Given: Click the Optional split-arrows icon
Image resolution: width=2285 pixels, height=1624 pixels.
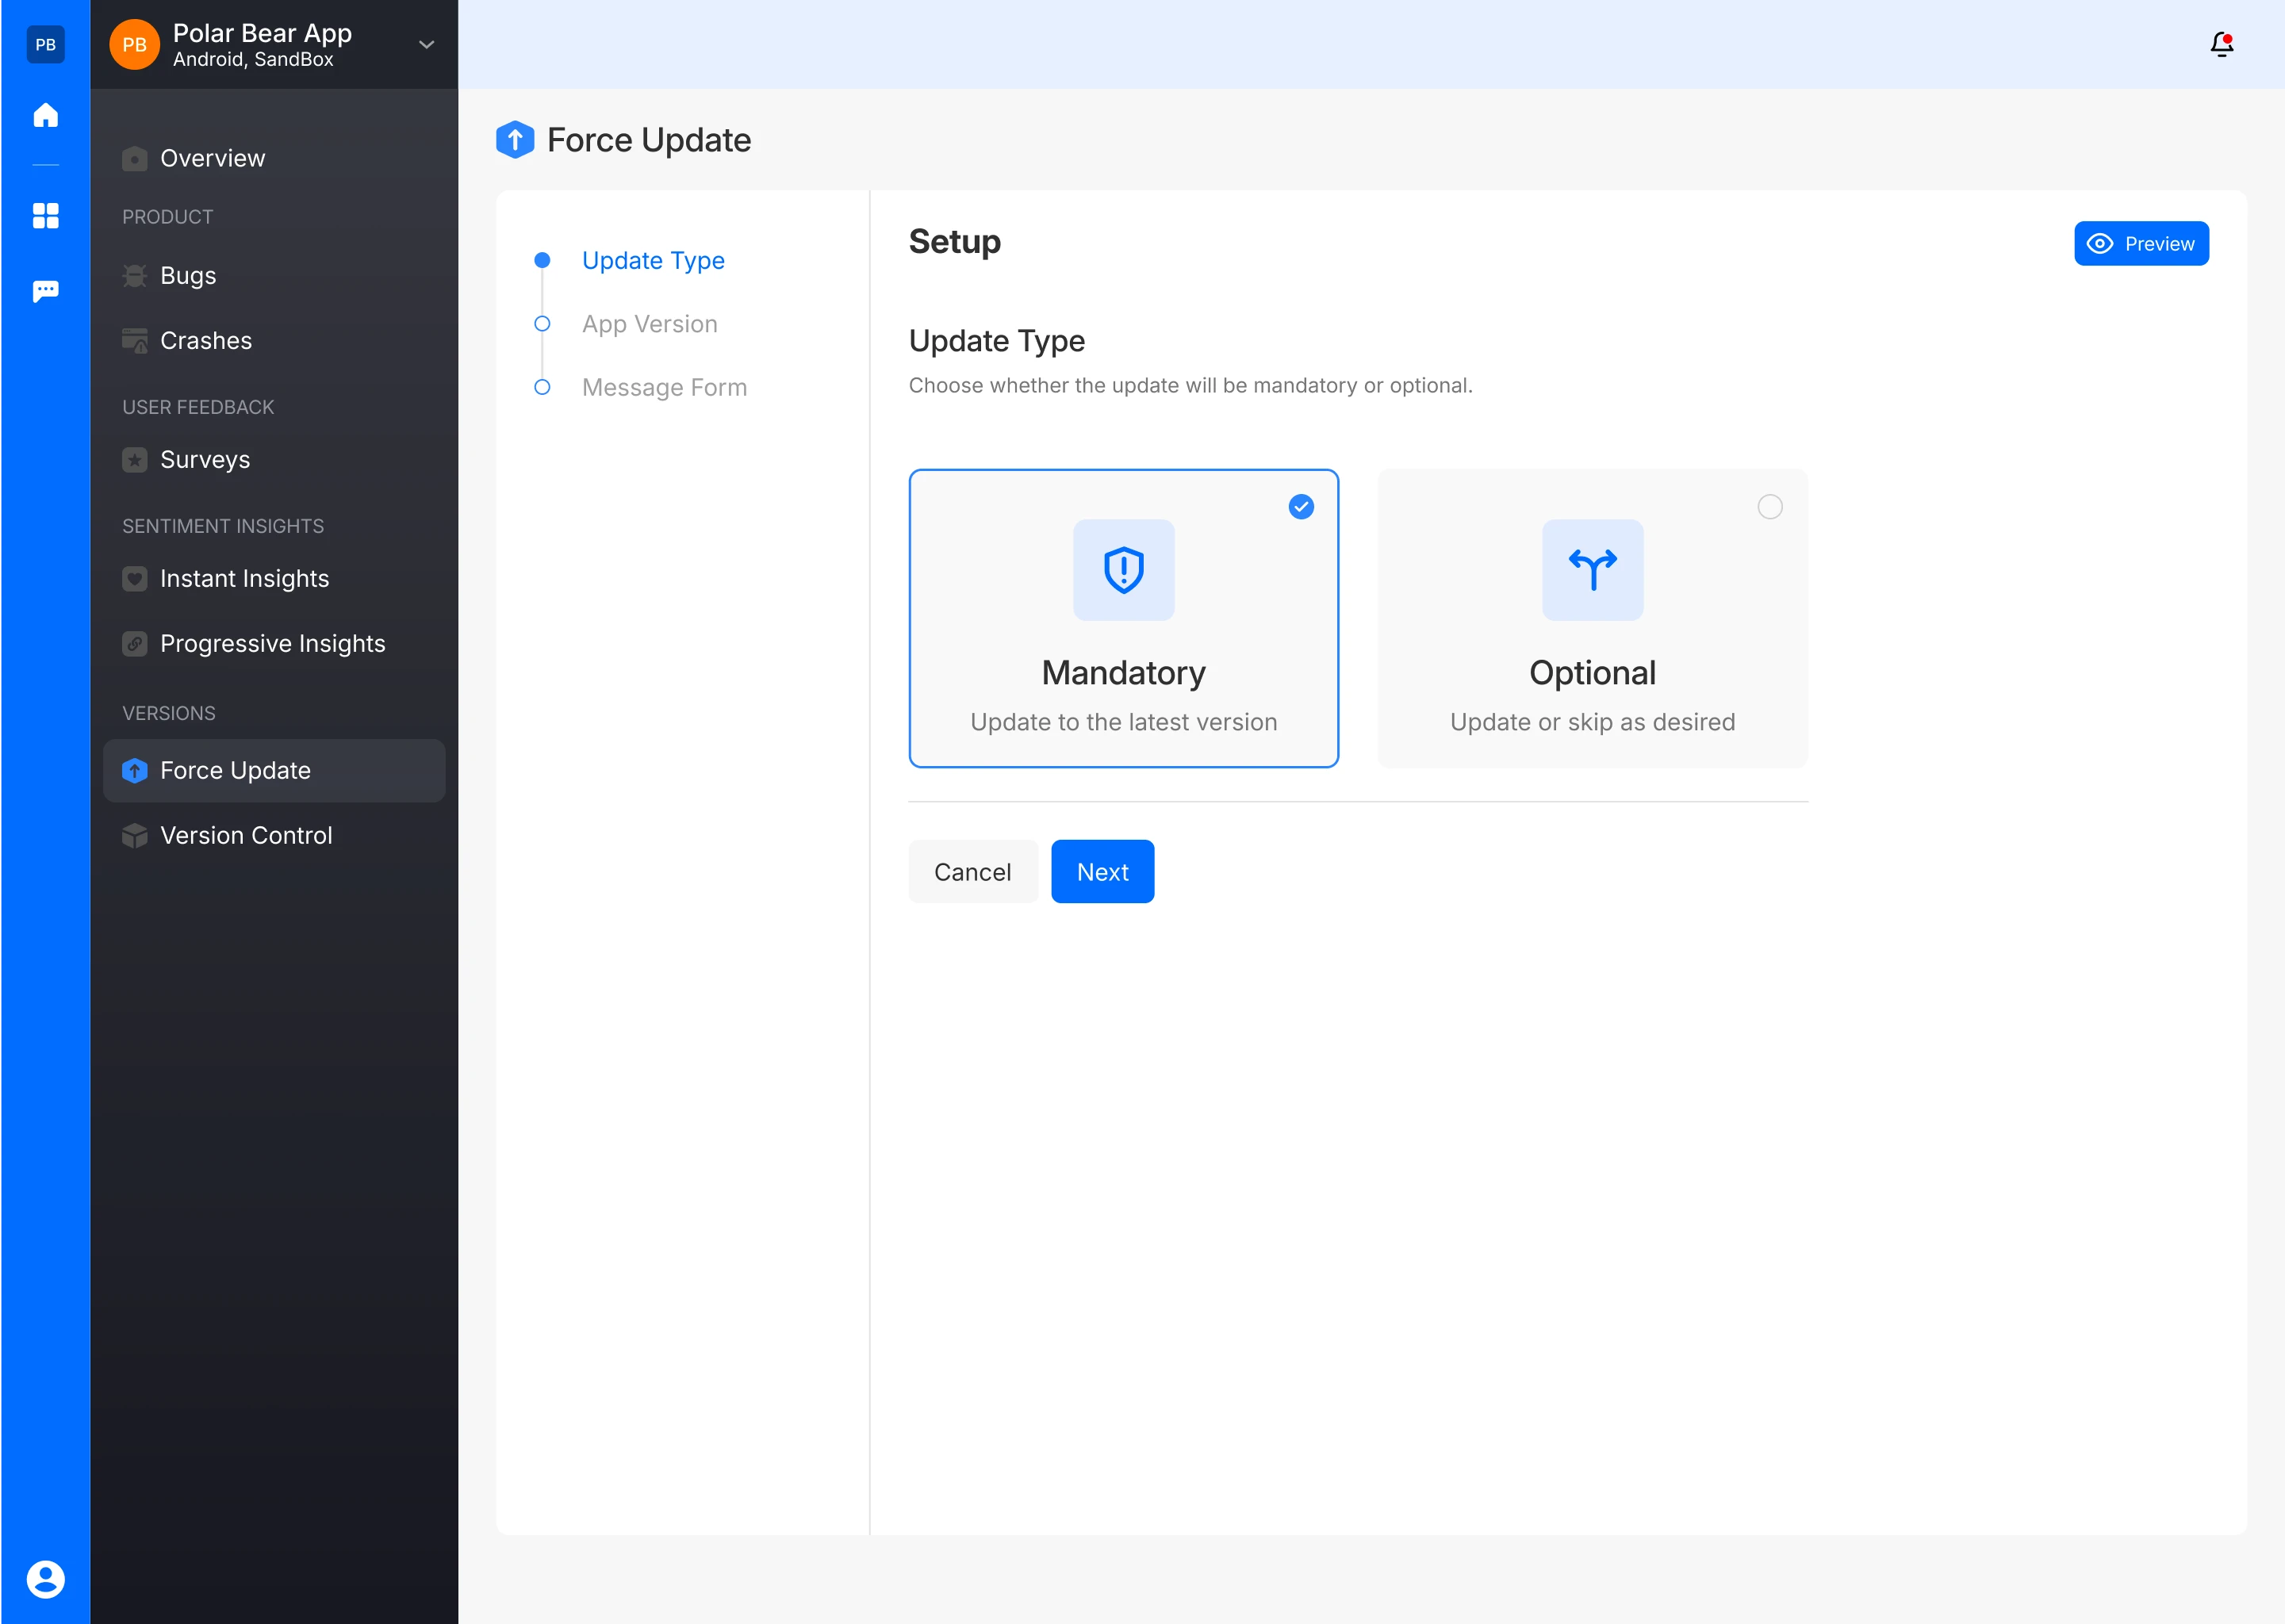Looking at the screenshot, I should pyautogui.click(x=1592, y=570).
